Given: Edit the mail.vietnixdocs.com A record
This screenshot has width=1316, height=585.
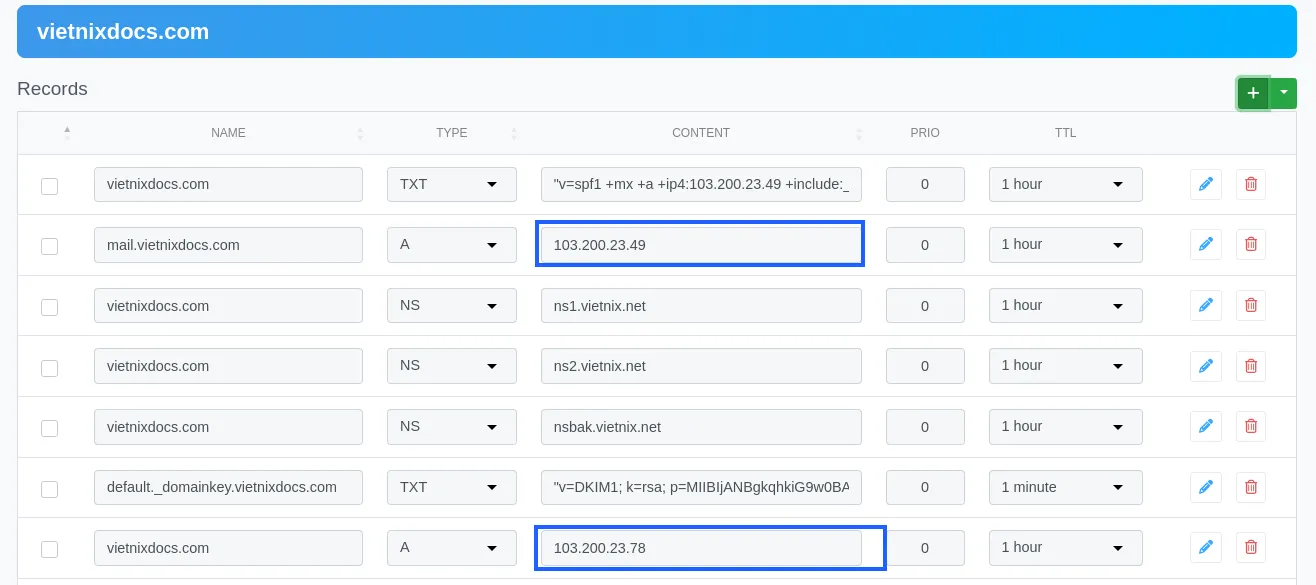Looking at the screenshot, I should pos(1206,244).
